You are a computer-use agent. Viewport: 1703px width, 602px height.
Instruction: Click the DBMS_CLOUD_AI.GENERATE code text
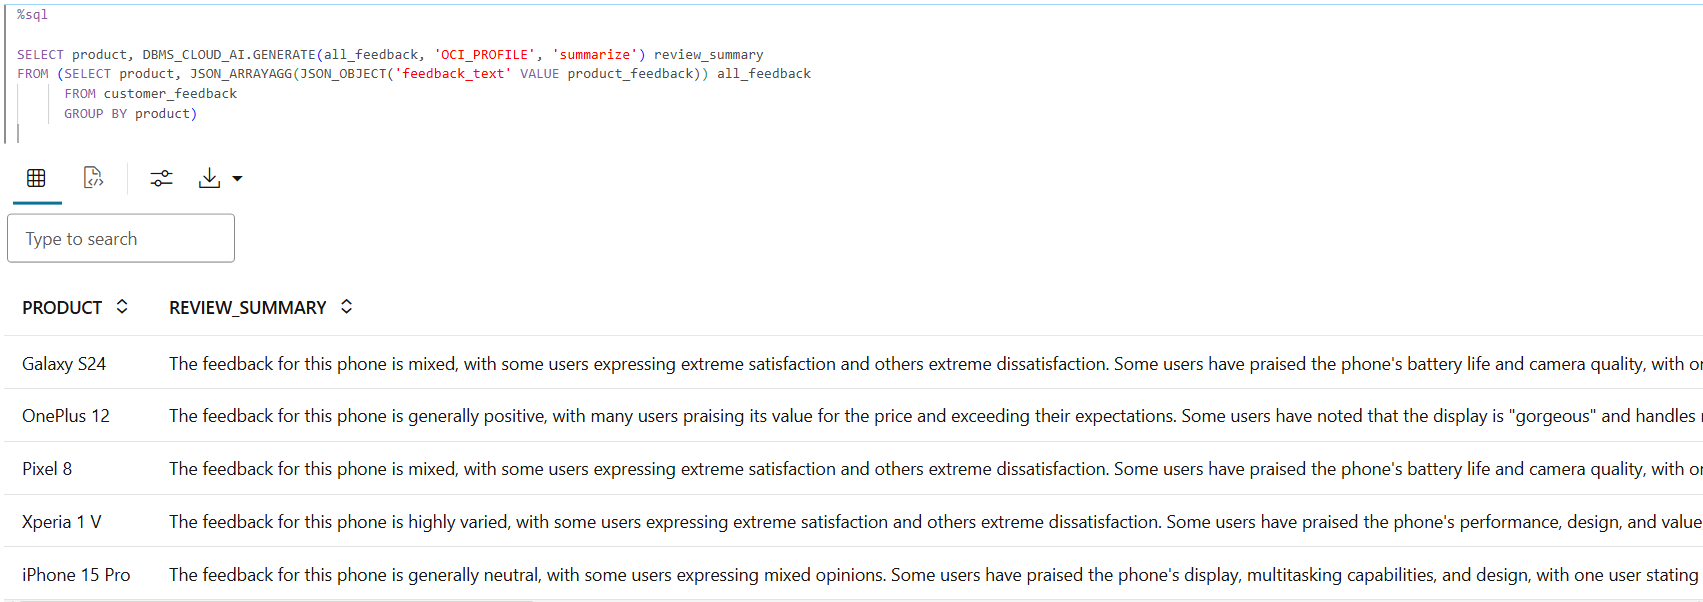pyautogui.click(x=228, y=55)
